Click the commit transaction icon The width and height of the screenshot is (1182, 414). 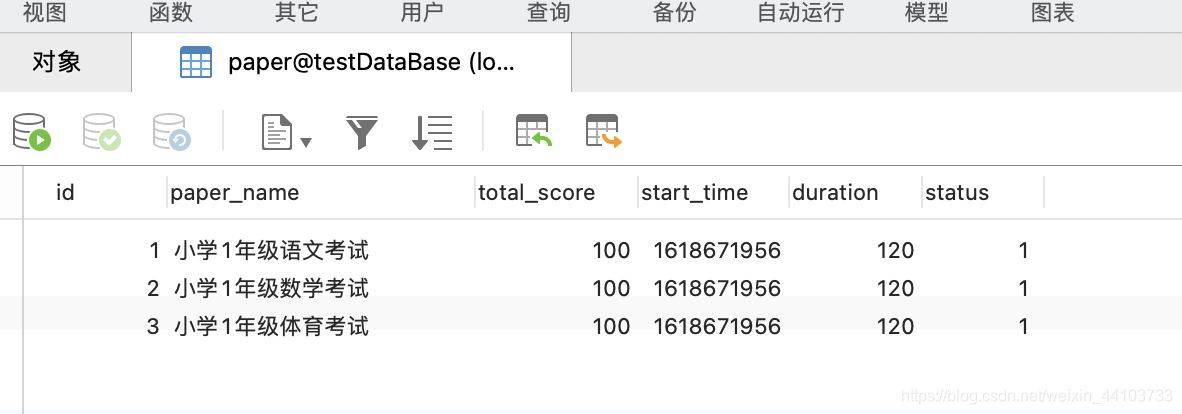[x=101, y=132]
